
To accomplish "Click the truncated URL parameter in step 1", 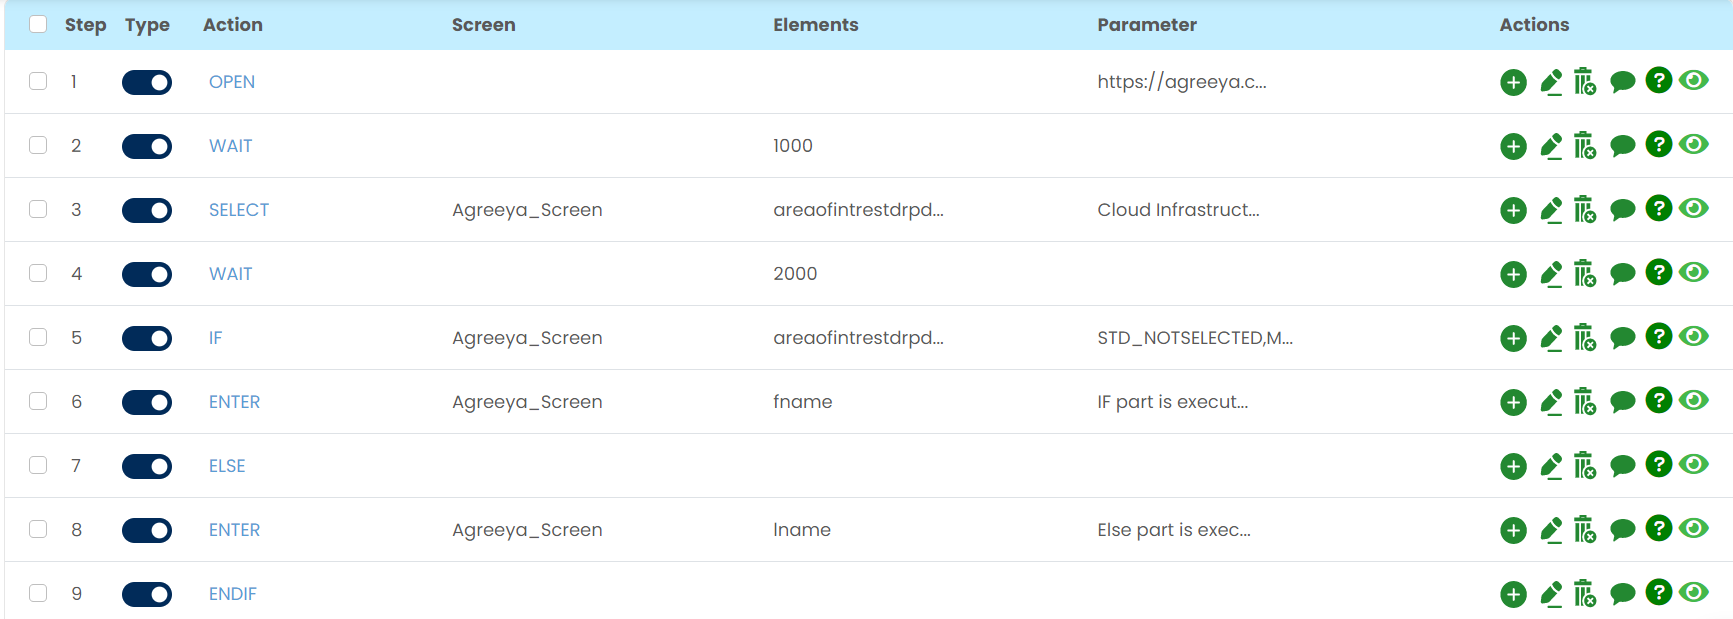I will tap(1181, 82).
